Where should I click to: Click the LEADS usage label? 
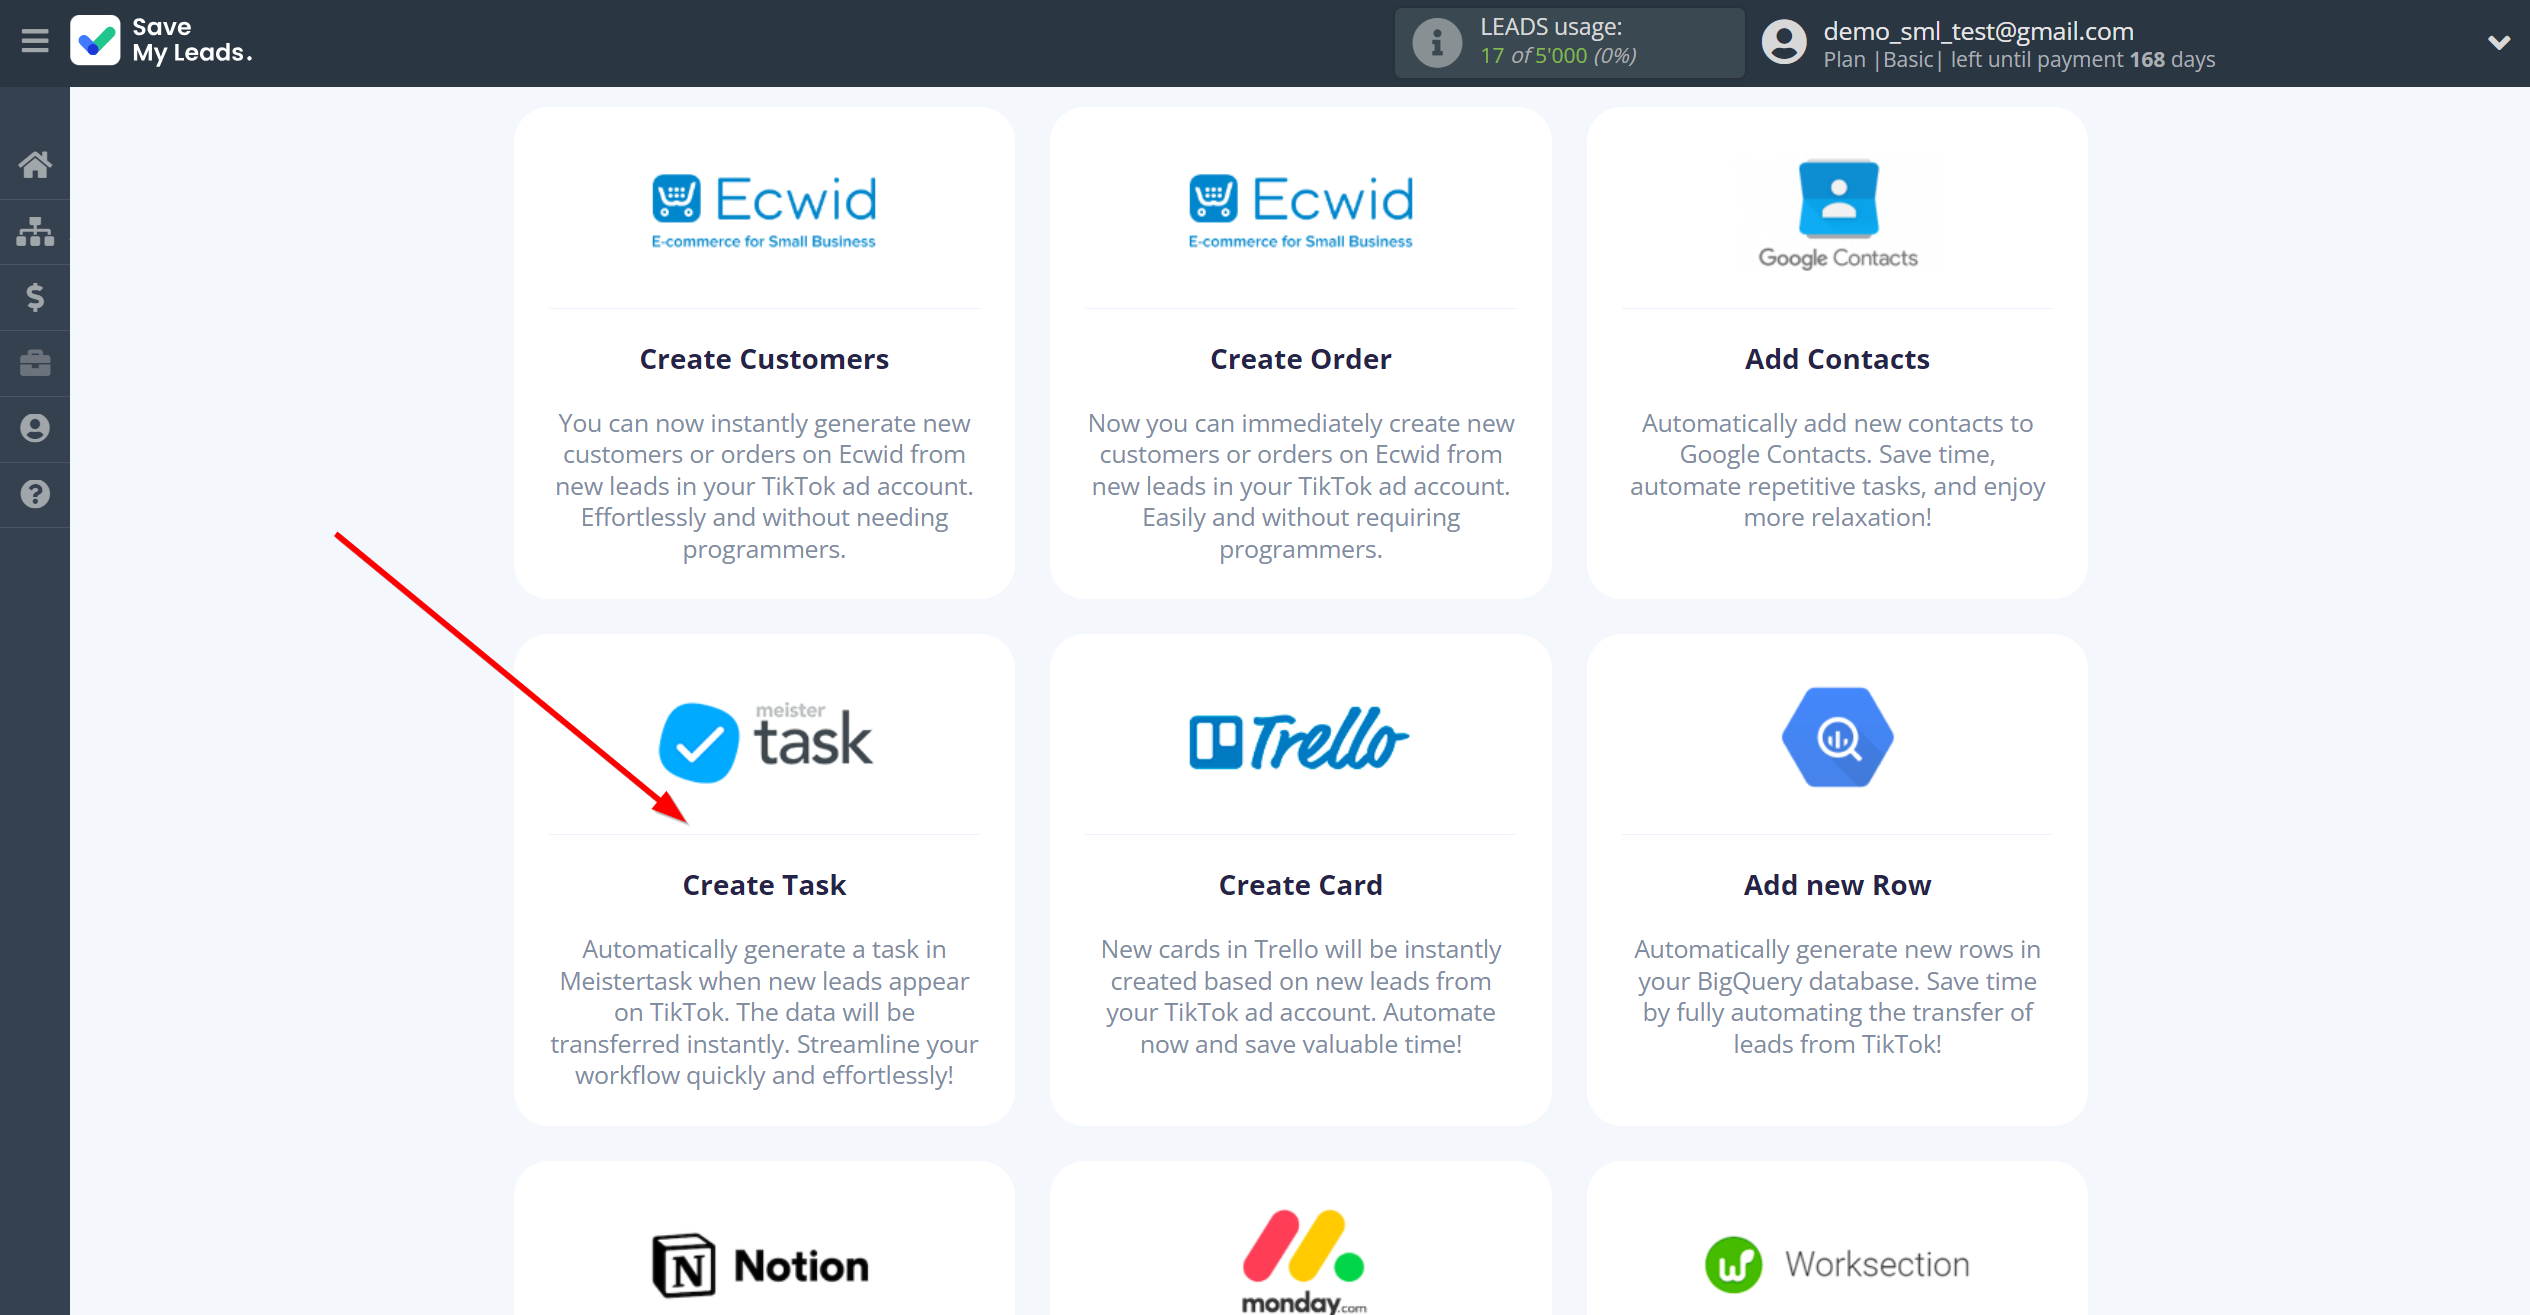pyautogui.click(x=1551, y=27)
